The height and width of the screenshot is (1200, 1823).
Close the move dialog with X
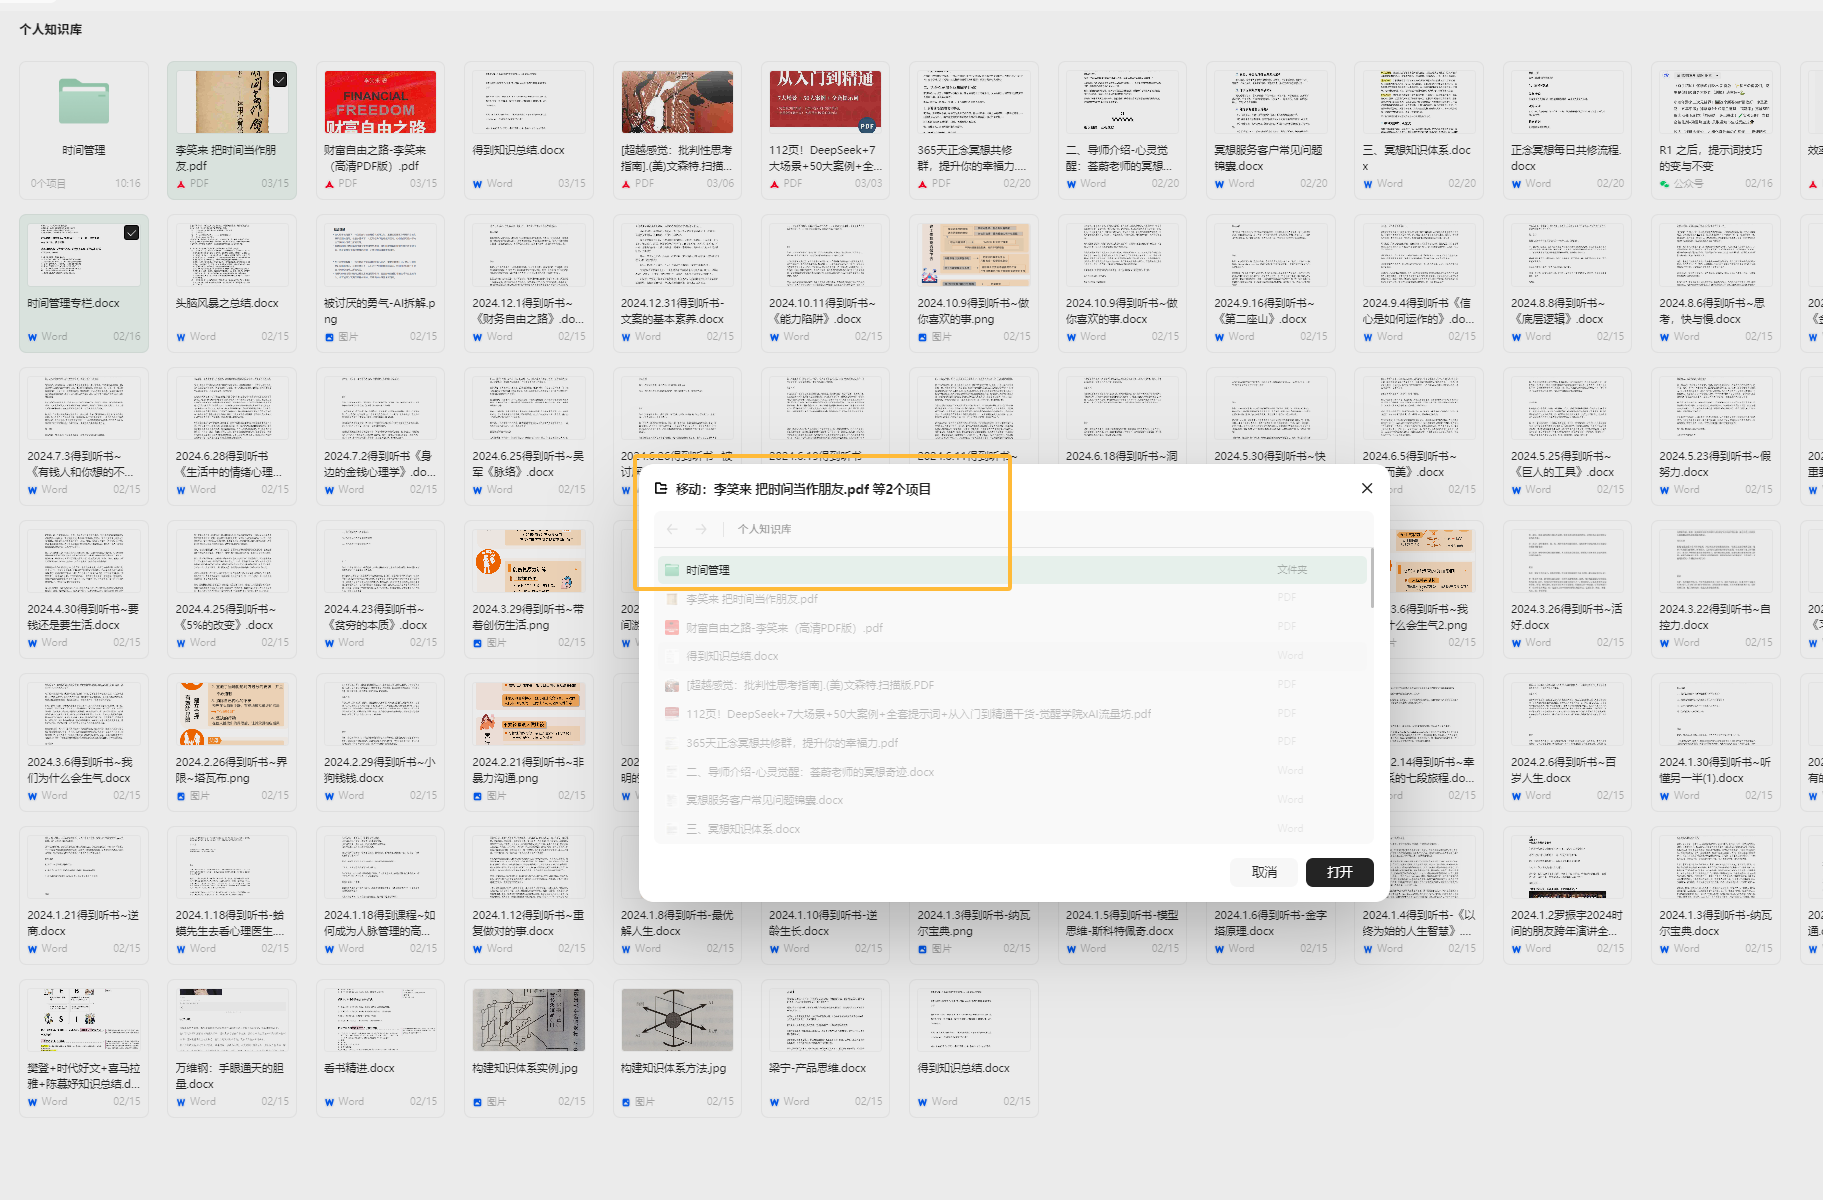point(1367,488)
